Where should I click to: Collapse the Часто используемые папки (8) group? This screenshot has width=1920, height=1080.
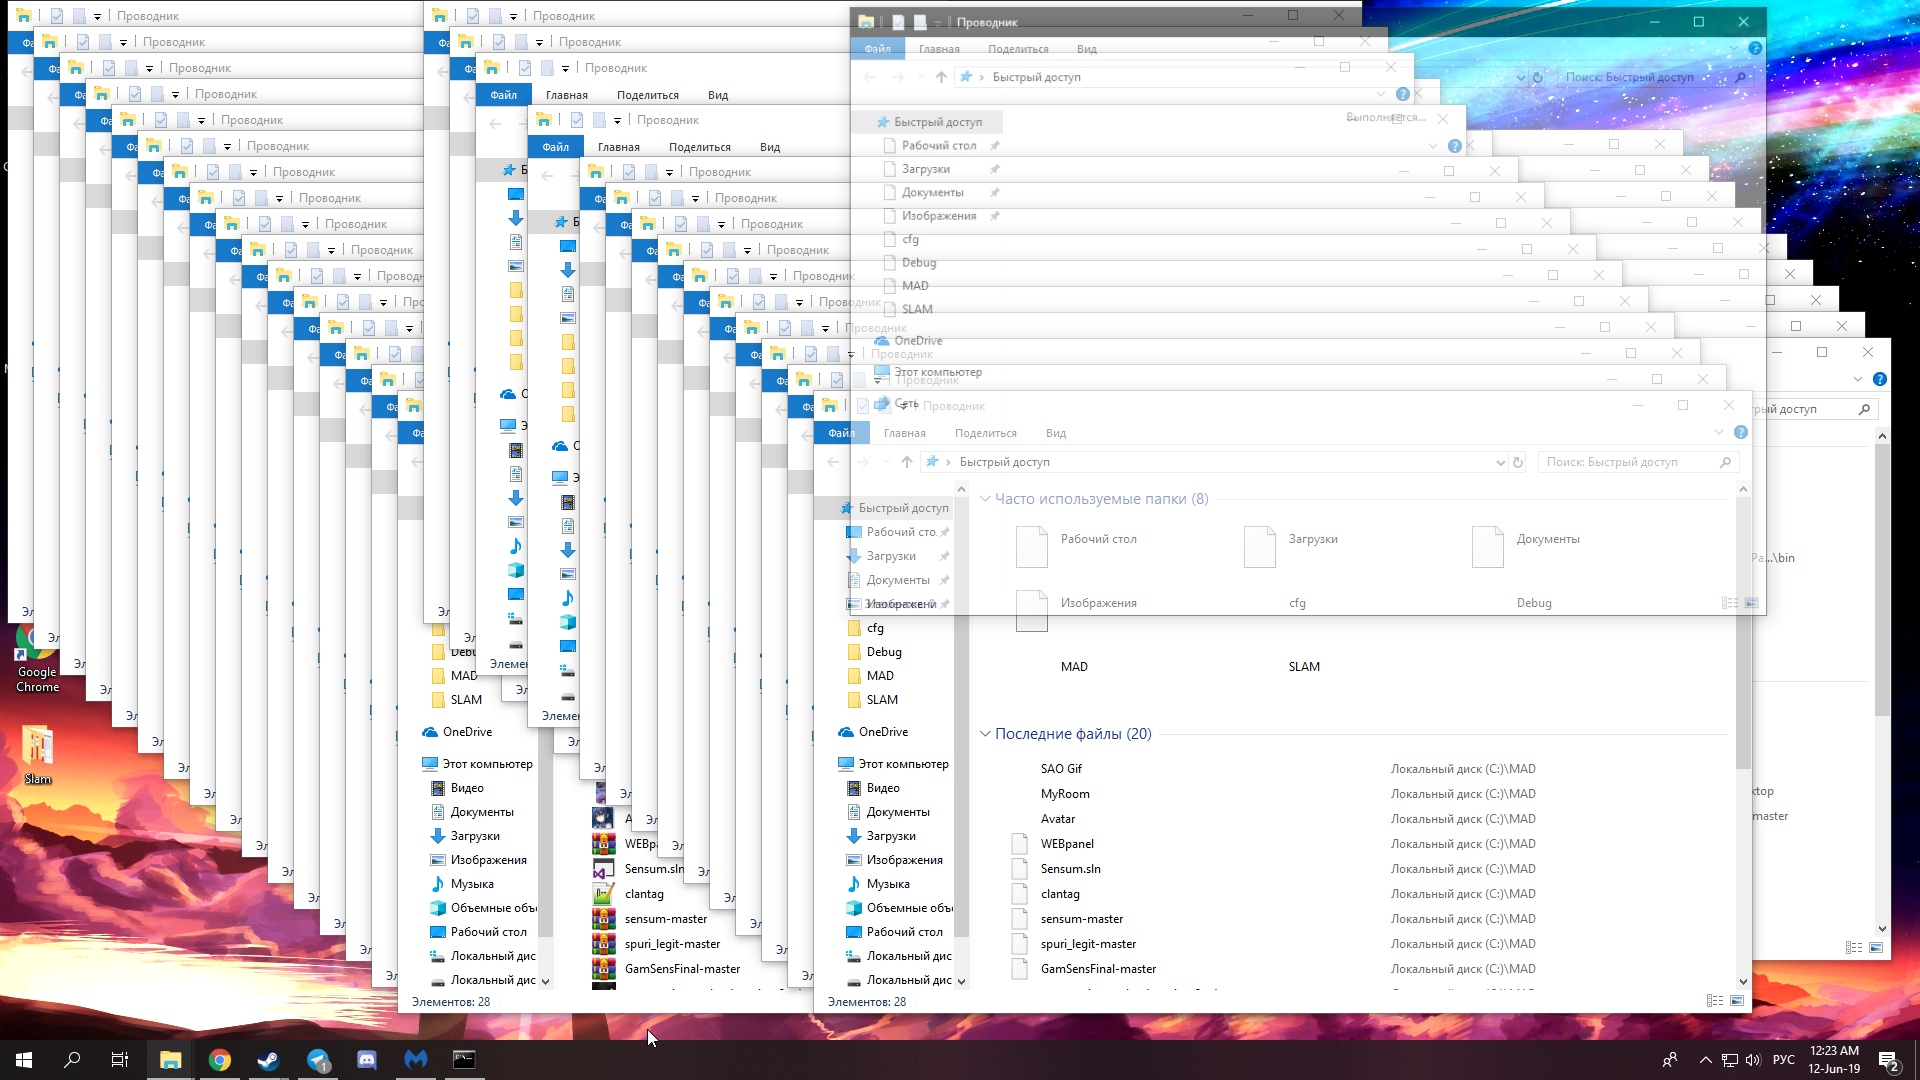(985, 499)
